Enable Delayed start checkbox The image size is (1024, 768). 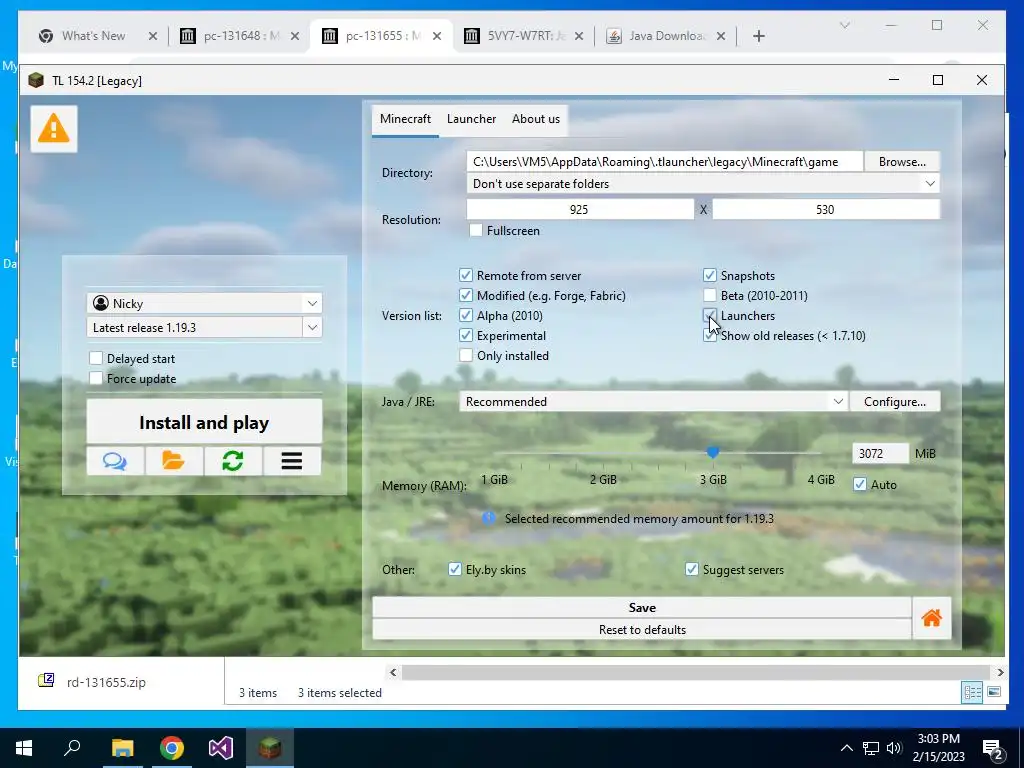96,359
